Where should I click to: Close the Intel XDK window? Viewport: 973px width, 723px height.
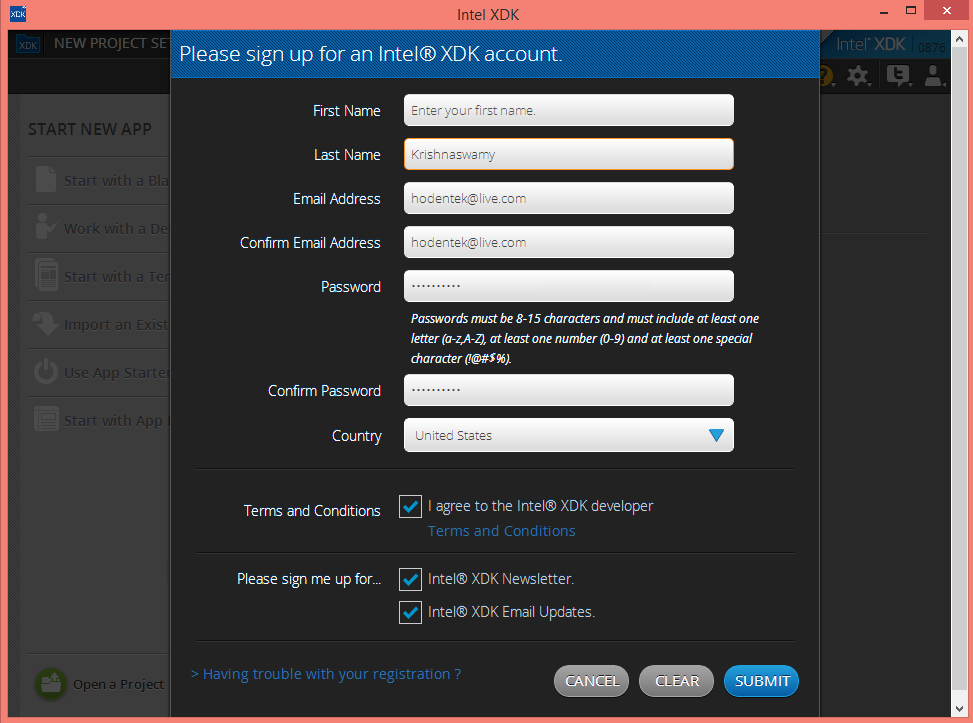(x=946, y=11)
